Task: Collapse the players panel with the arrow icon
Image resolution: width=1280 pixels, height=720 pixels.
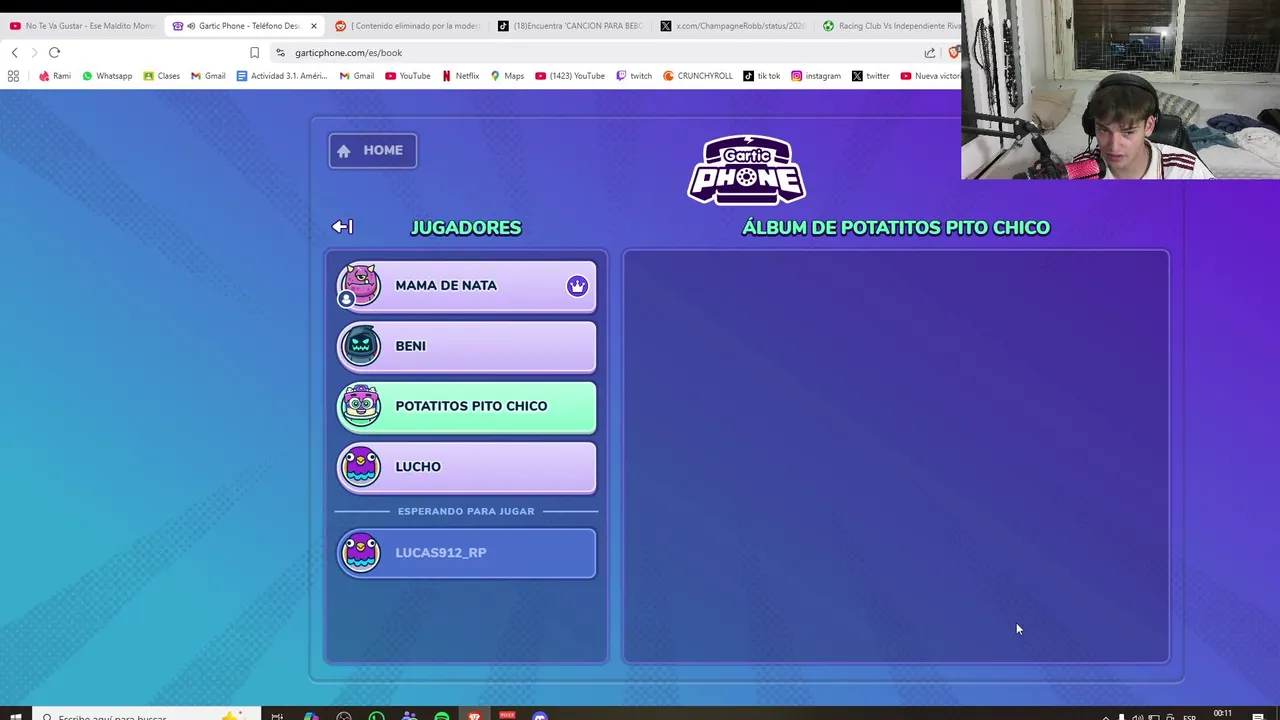Action: tap(342, 227)
